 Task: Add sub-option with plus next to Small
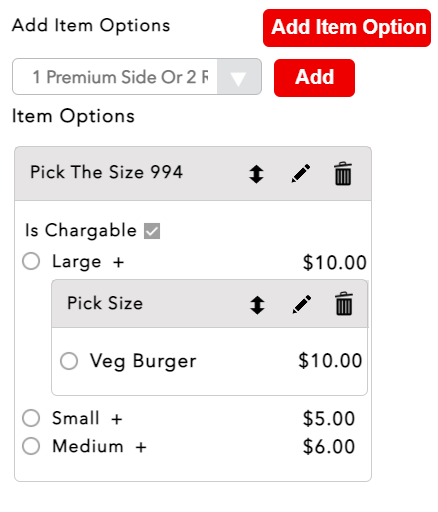point(117,419)
